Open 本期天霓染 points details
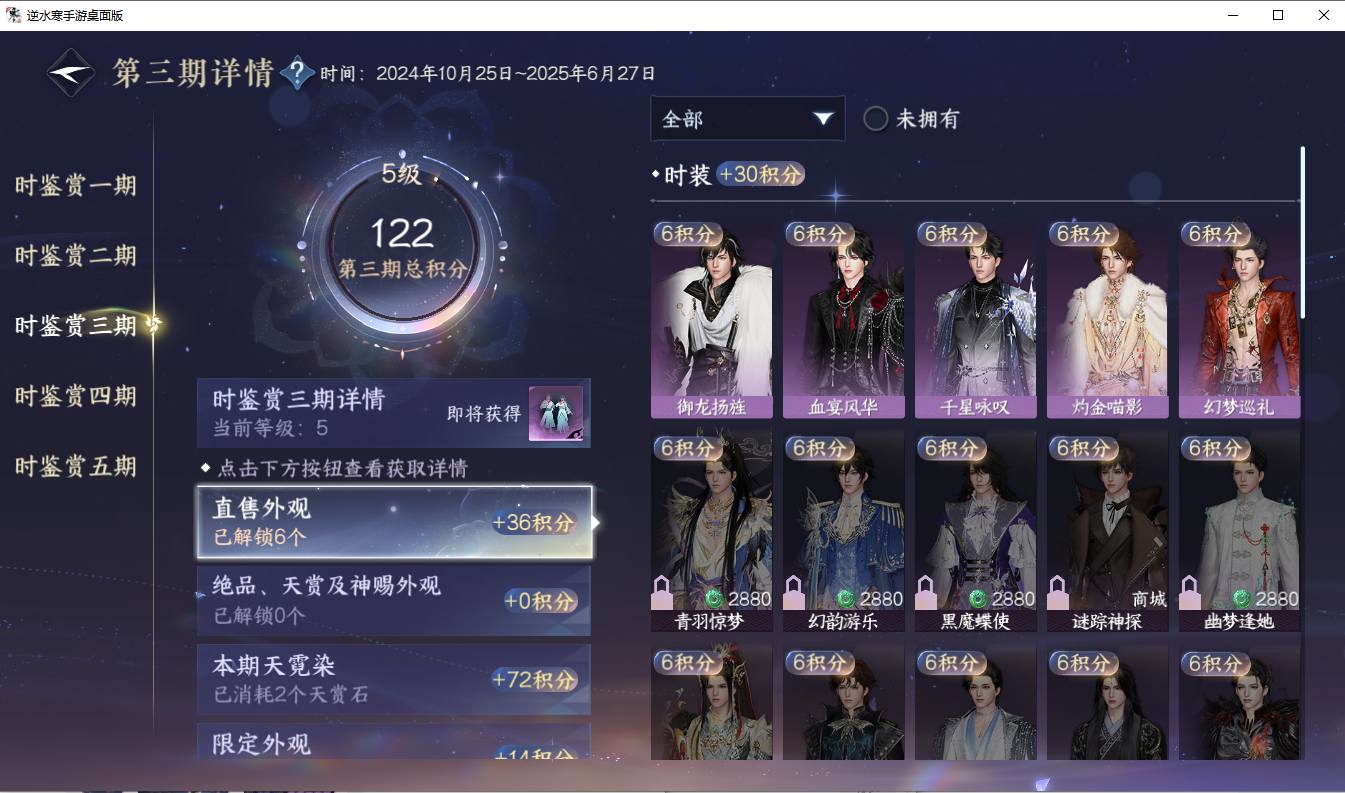 [x=394, y=679]
